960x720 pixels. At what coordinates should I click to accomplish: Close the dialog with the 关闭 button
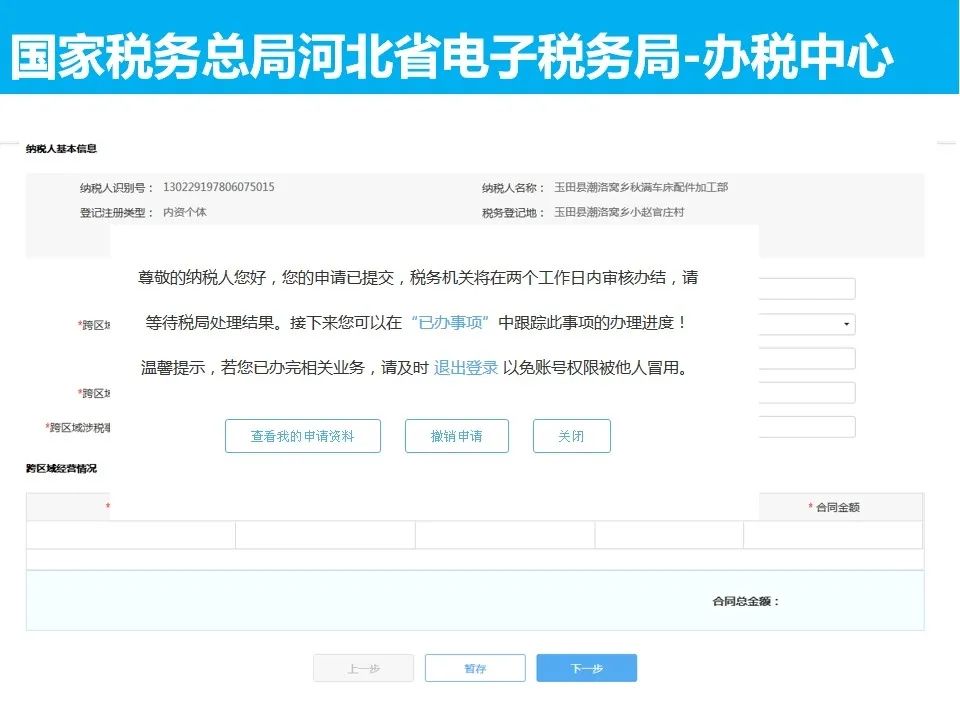click(x=572, y=436)
